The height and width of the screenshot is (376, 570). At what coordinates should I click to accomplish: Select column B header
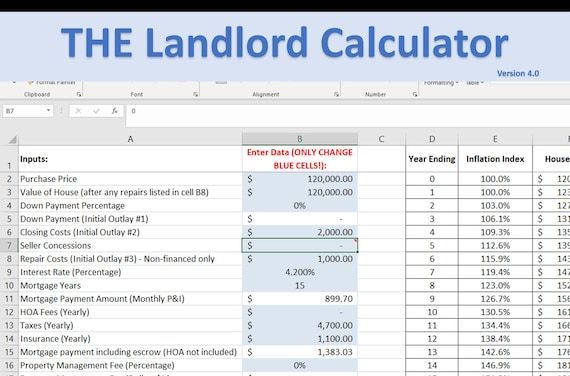click(300, 139)
